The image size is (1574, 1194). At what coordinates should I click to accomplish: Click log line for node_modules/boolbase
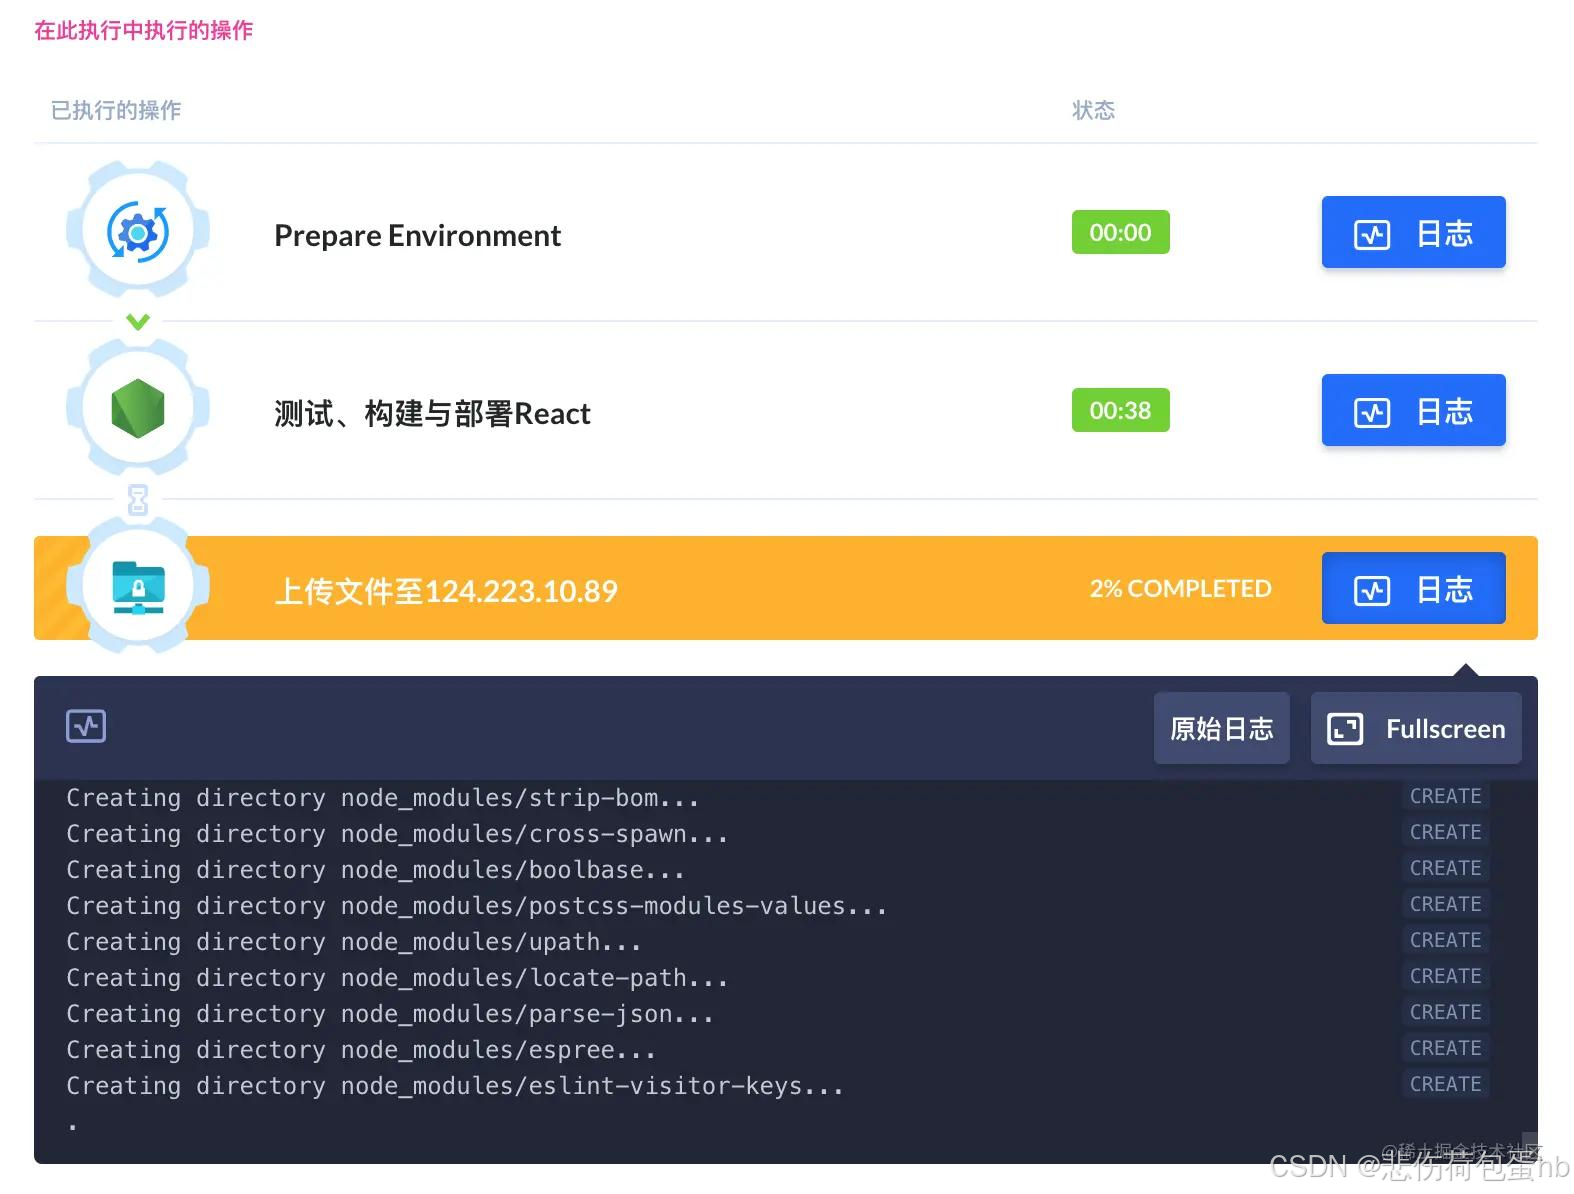coord(375,870)
